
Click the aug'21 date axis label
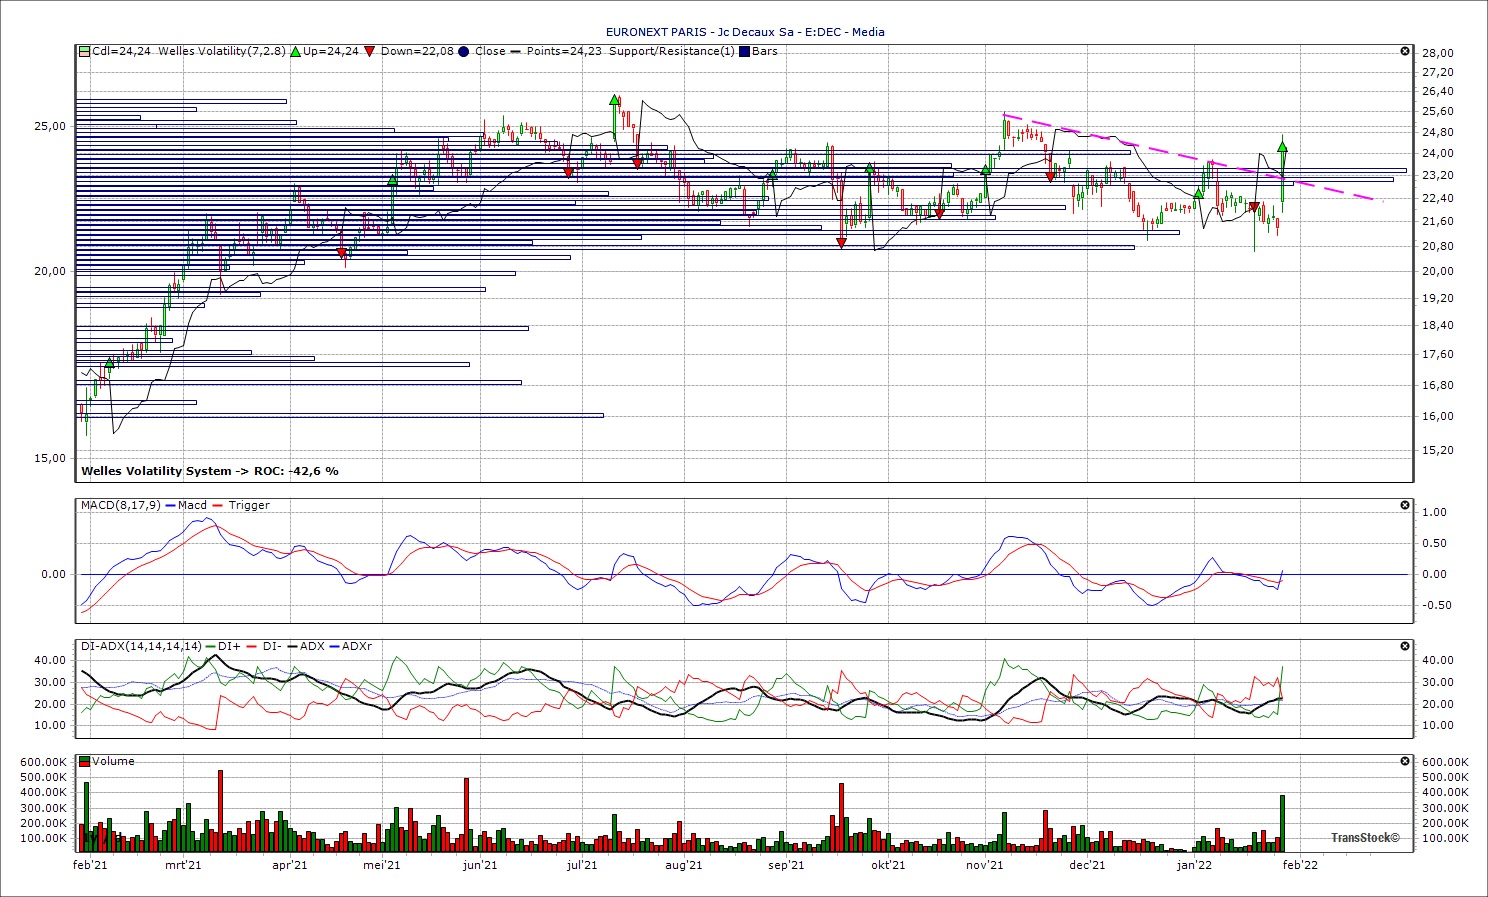(684, 865)
